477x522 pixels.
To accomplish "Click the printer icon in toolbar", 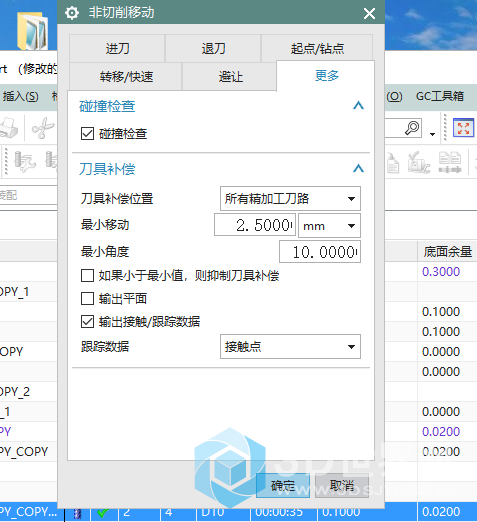I will [9, 128].
